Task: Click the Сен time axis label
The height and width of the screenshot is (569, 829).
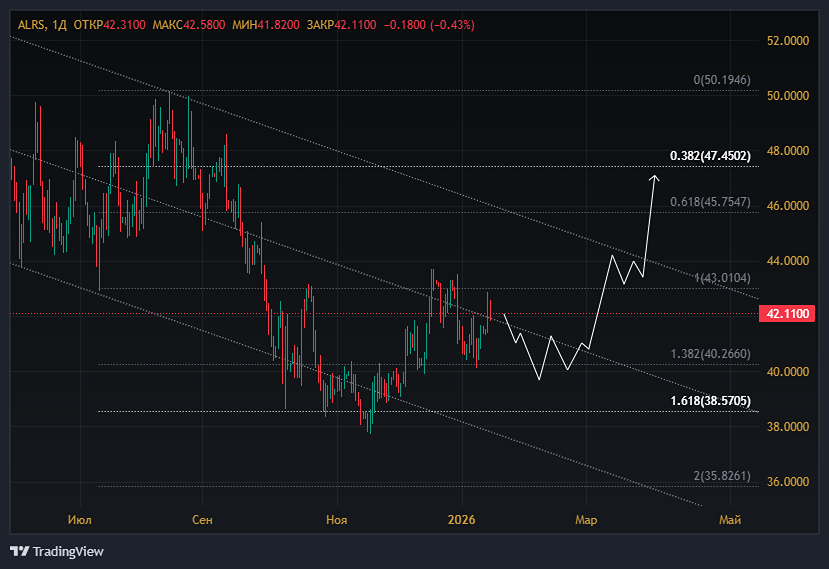Action: pos(202,520)
